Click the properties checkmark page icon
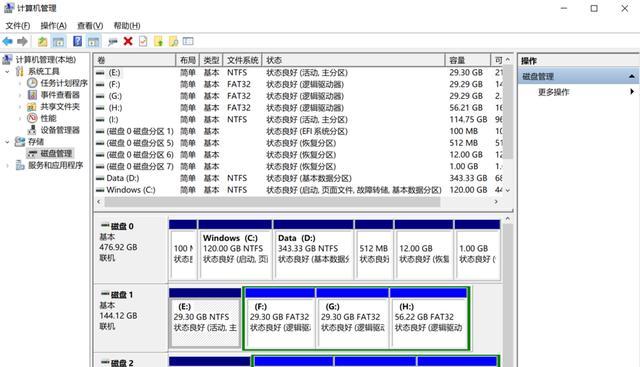The image size is (640, 367). pyautogui.click(x=143, y=41)
